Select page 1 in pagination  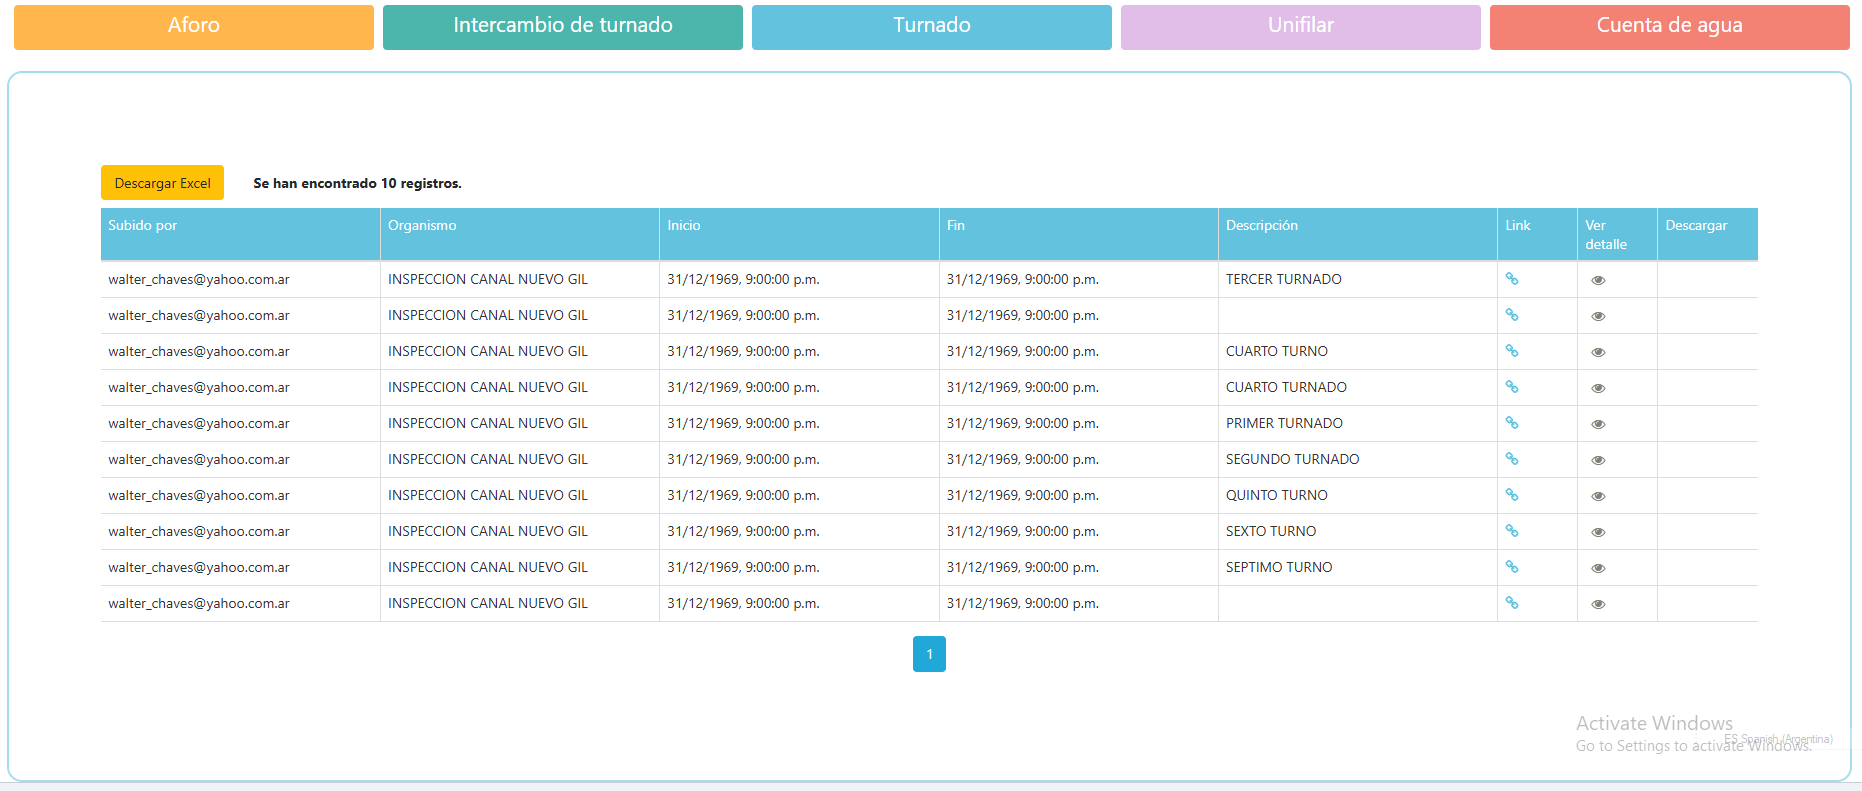(x=929, y=654)
